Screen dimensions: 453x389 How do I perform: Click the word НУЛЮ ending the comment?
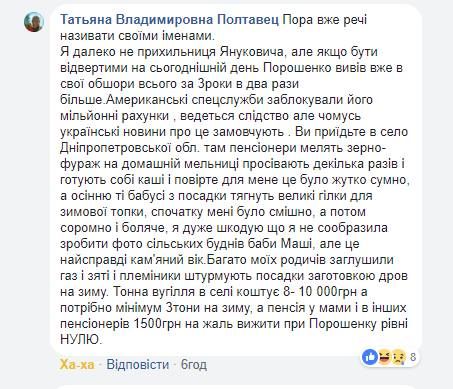[80, 340]
